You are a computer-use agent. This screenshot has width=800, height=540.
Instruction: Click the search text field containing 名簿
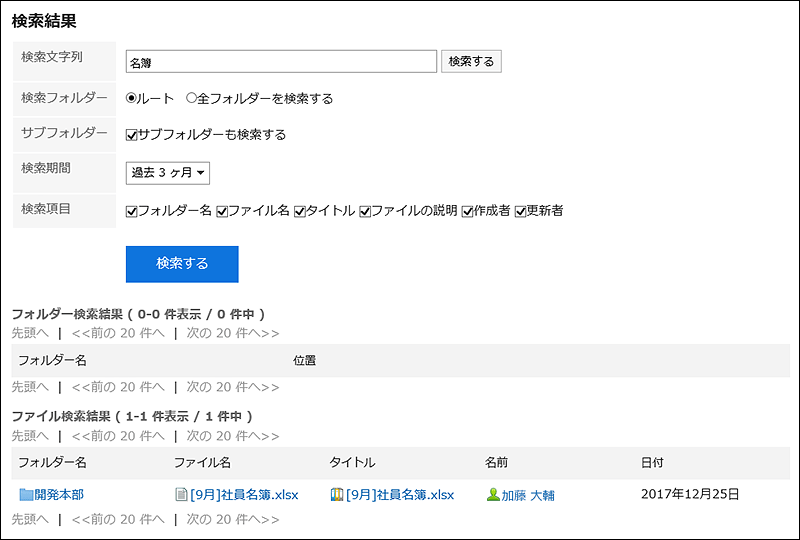point(281,61)
